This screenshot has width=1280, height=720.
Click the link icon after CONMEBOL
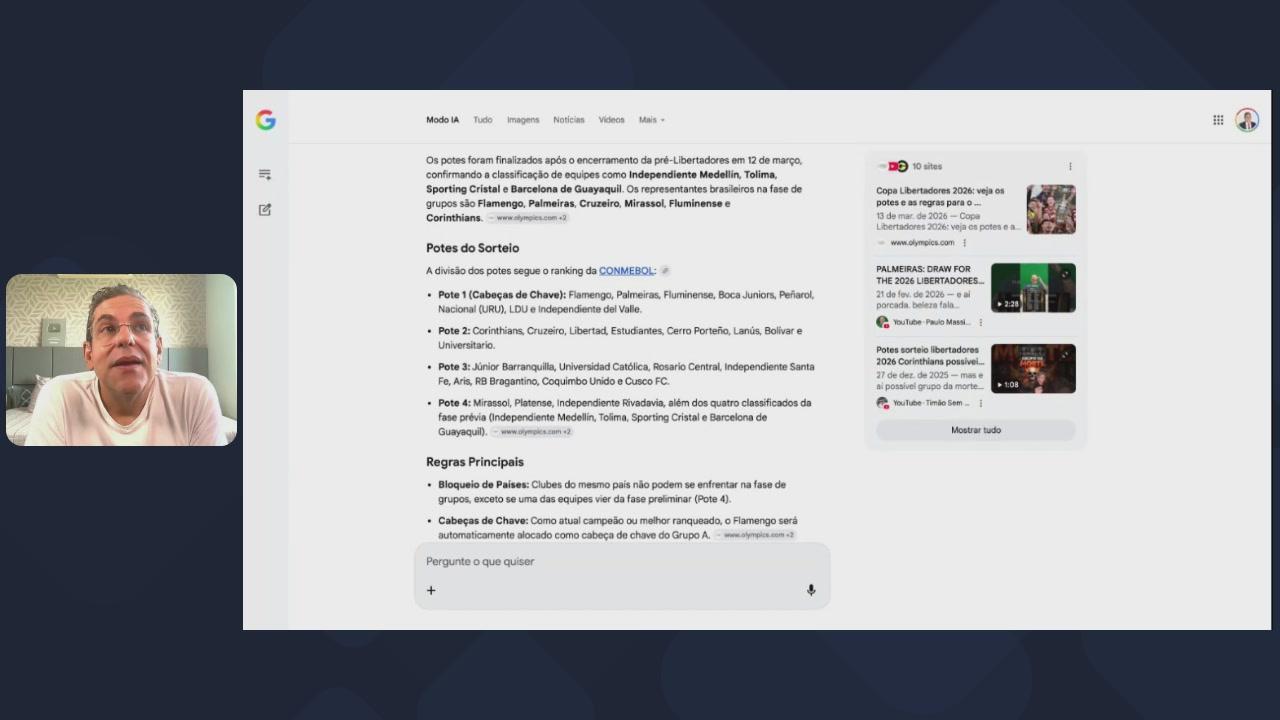[x=665, y=271]
